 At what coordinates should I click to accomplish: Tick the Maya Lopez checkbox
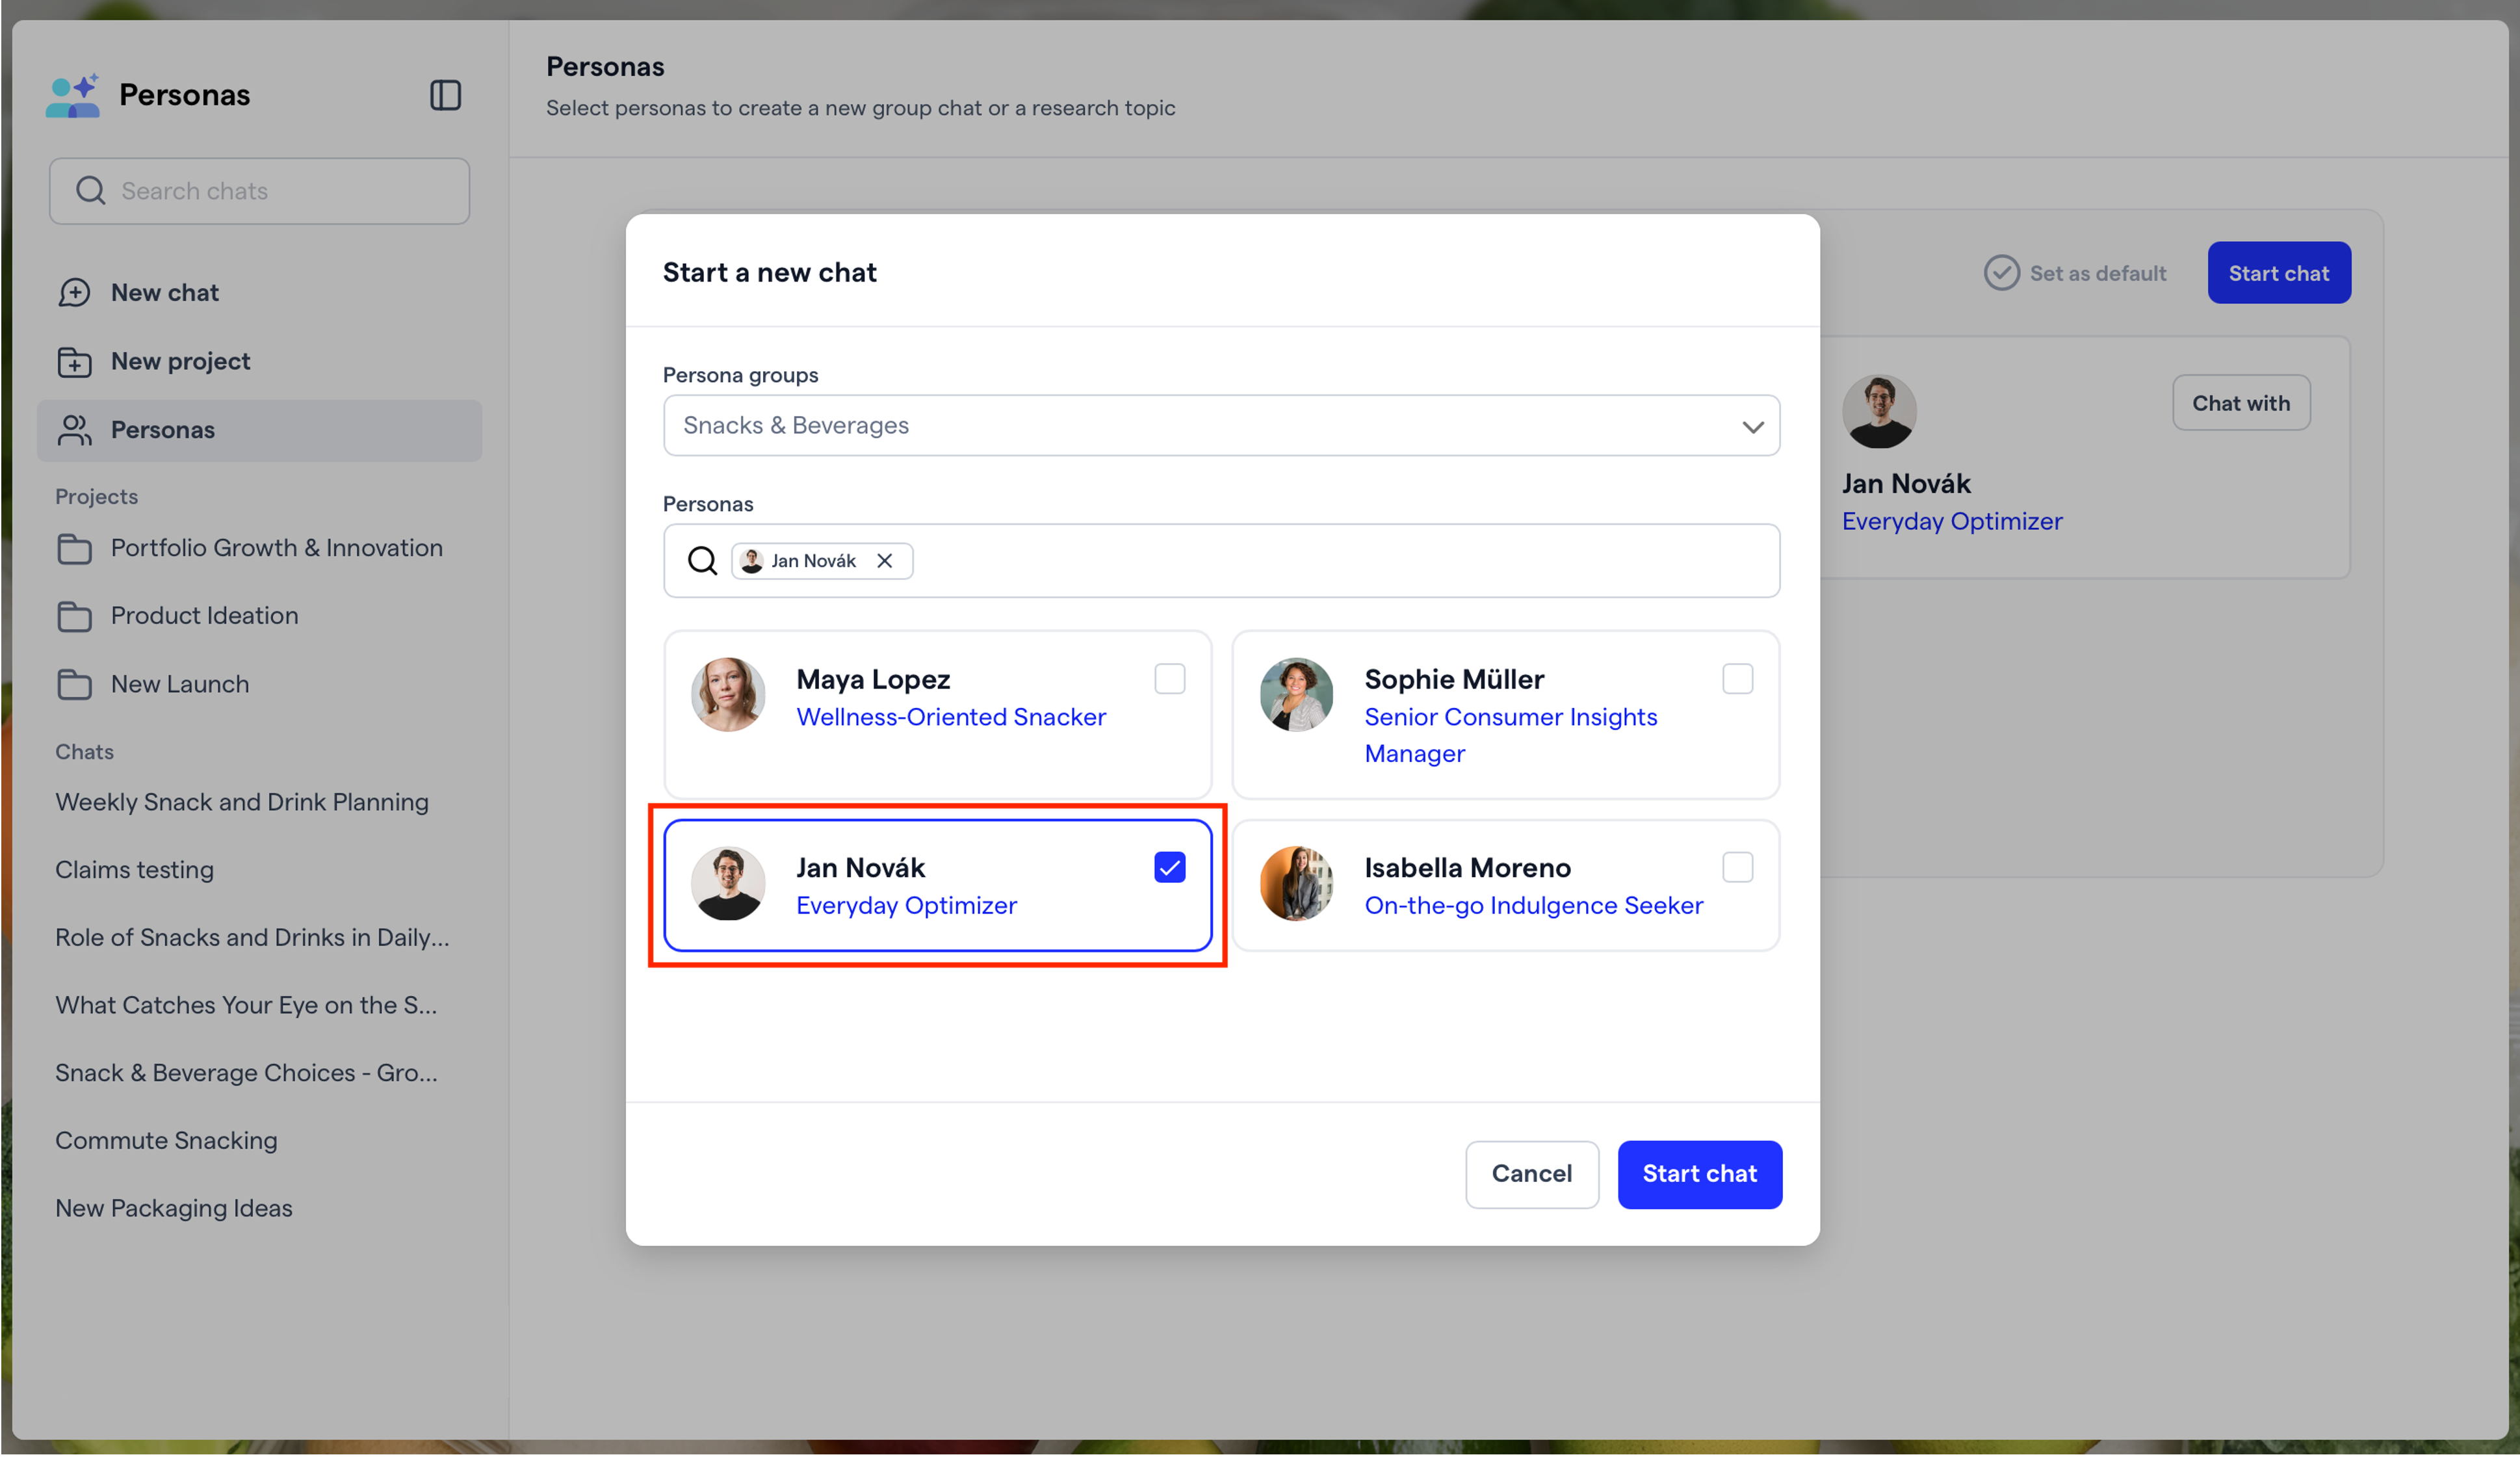pos(1169,679)
